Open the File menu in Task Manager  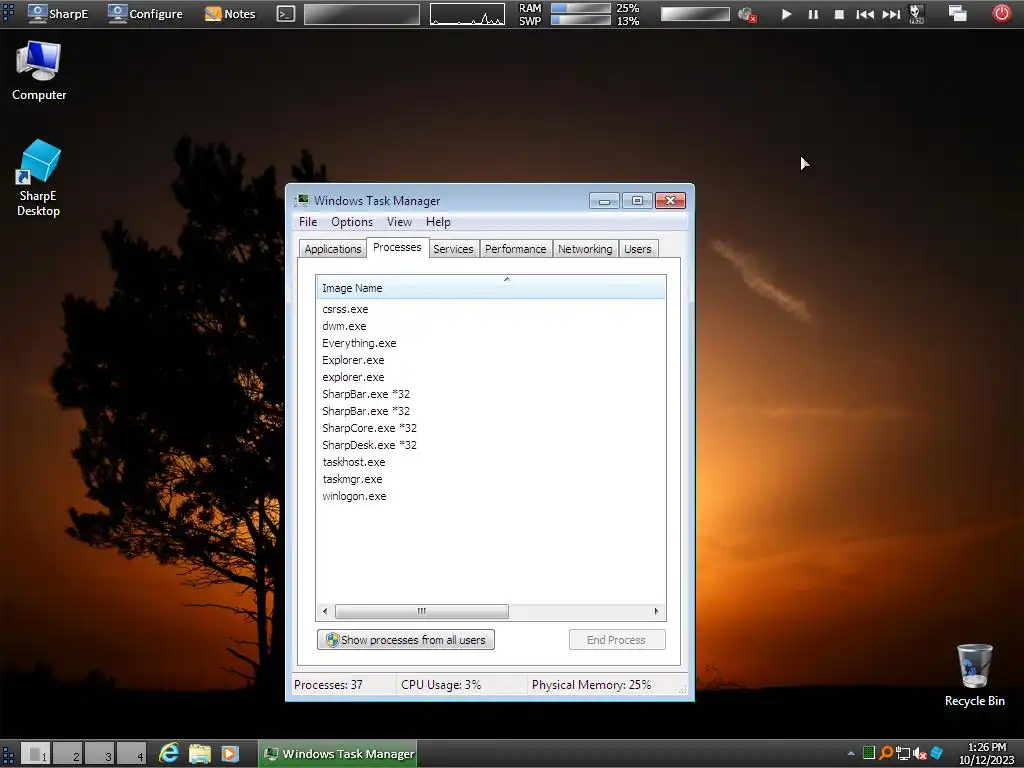[x=308, y=222]
